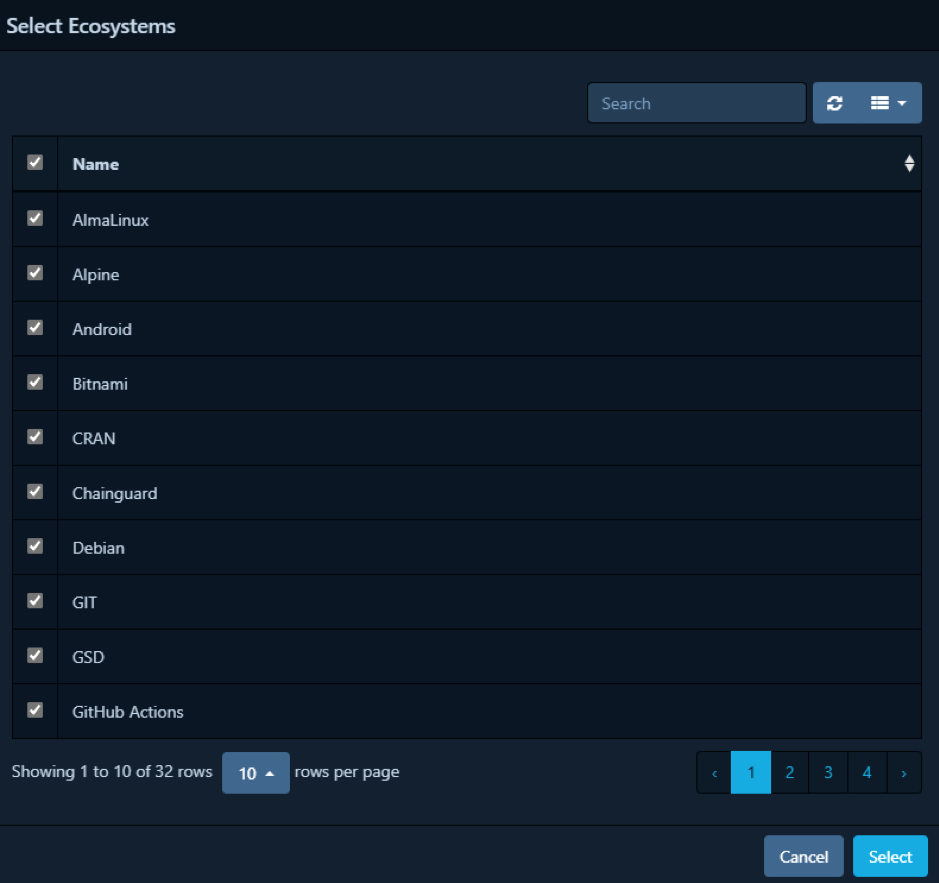Viewport: 939px width, 883px height.
Task: Select page 1 in pagination
Action: (x=751, y=773)
